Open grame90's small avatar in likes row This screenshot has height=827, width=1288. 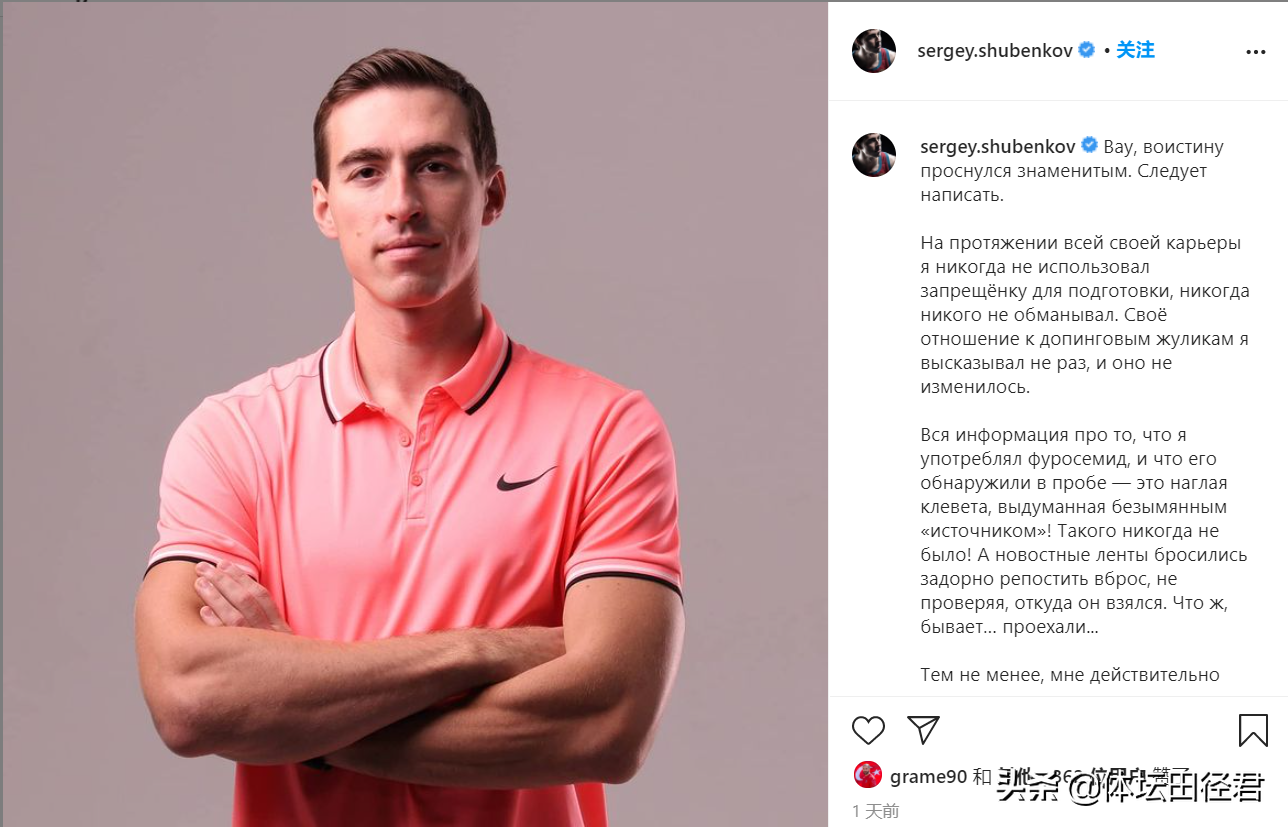point(867,775)
